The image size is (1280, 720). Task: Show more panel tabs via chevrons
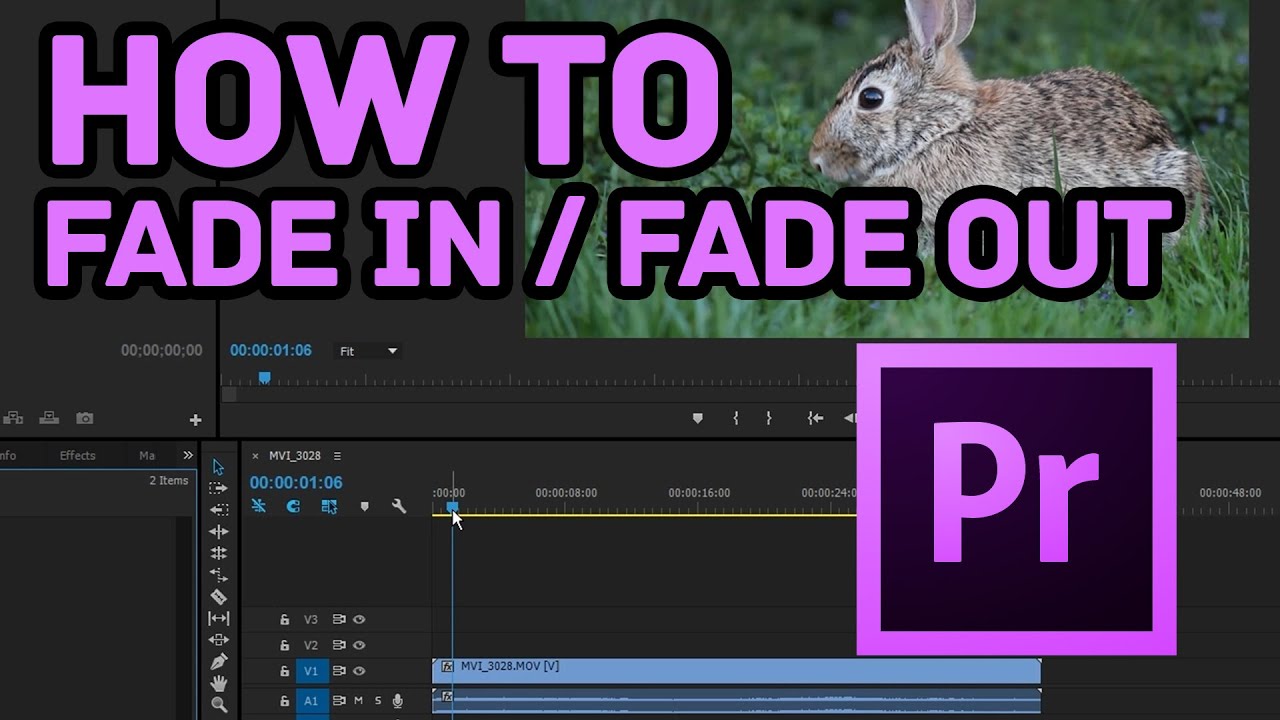pyautogui.click(x=188, y=456)
